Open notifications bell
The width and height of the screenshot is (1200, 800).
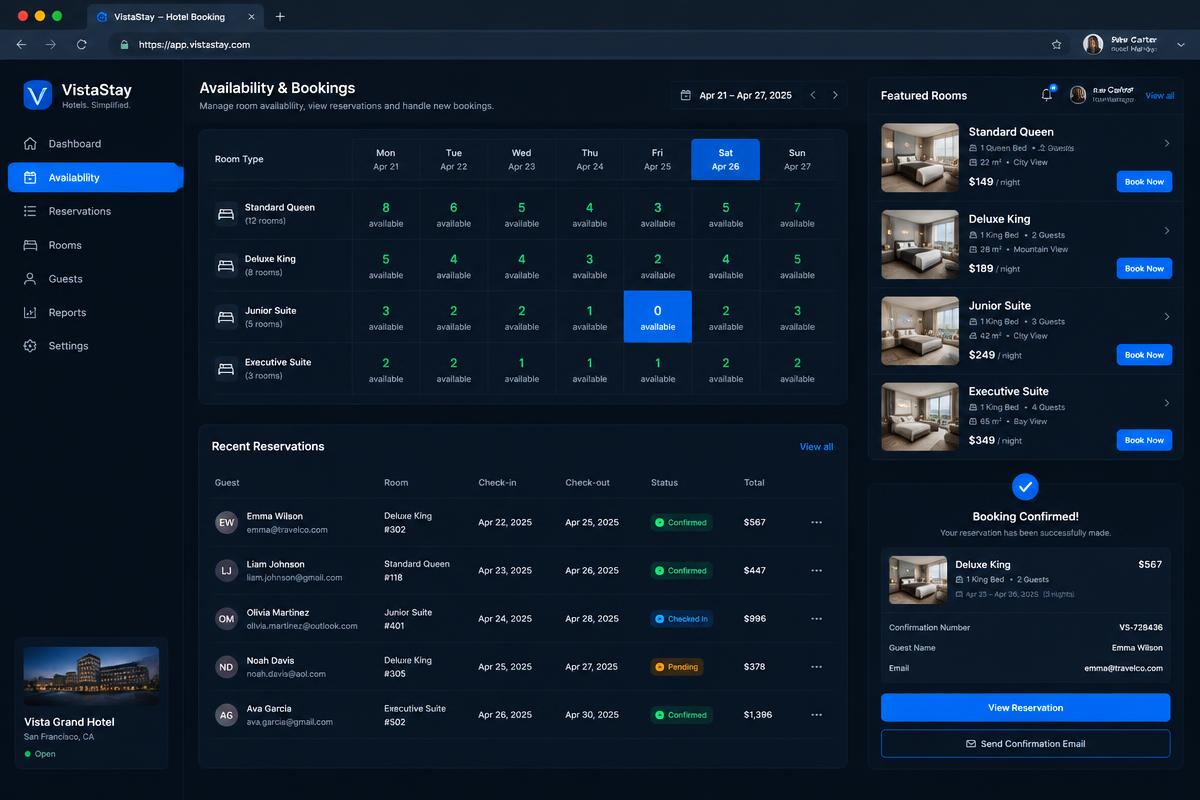(x=1047, y=95)
